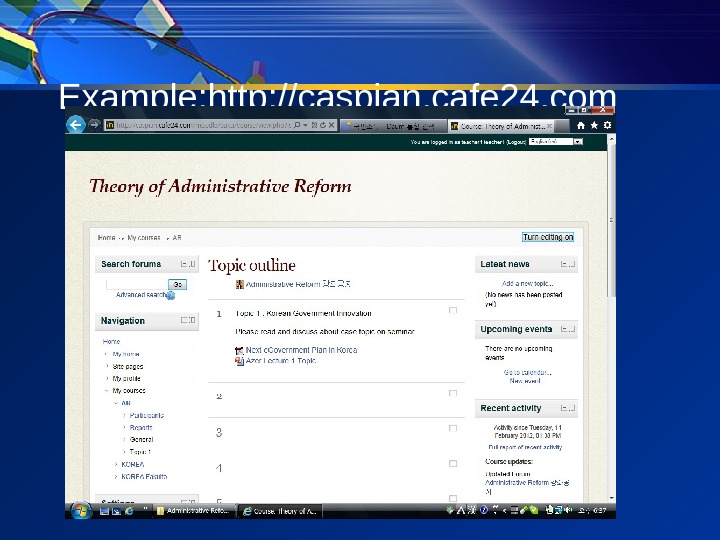
Task: Click the browser address bar URL
Action: tap(202, 125)
